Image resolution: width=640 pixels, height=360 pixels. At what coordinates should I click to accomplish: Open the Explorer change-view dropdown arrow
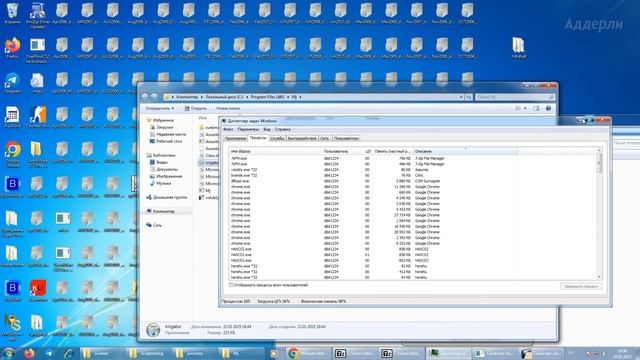525,108
